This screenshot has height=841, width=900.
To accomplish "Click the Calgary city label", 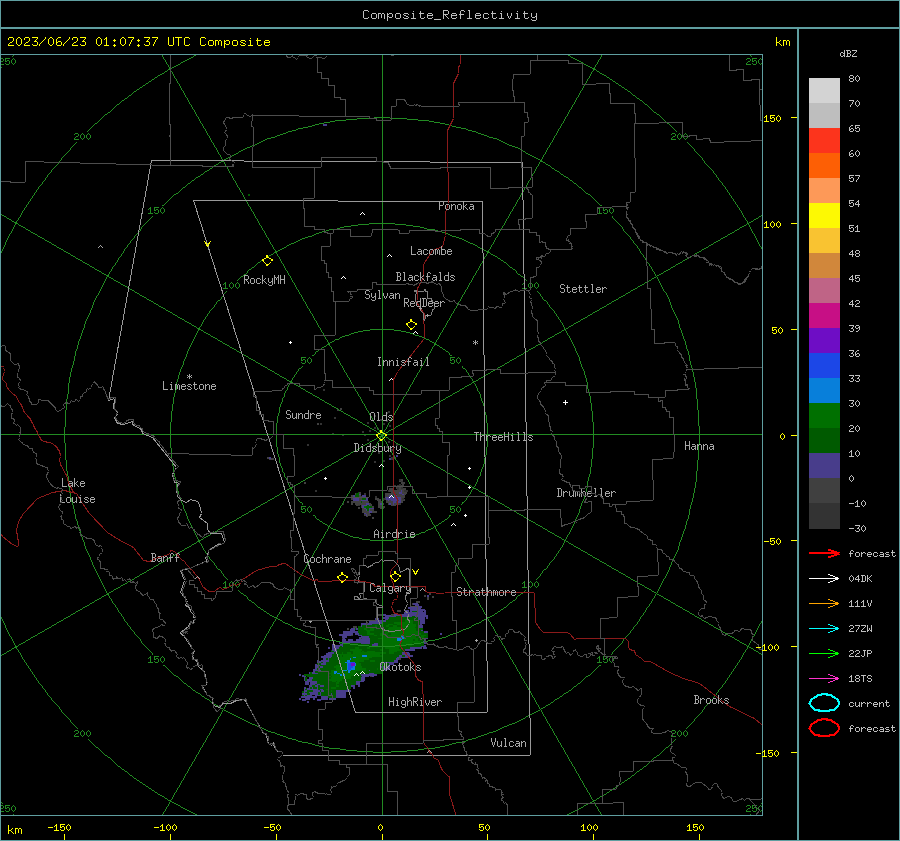I will click(390, 588).
